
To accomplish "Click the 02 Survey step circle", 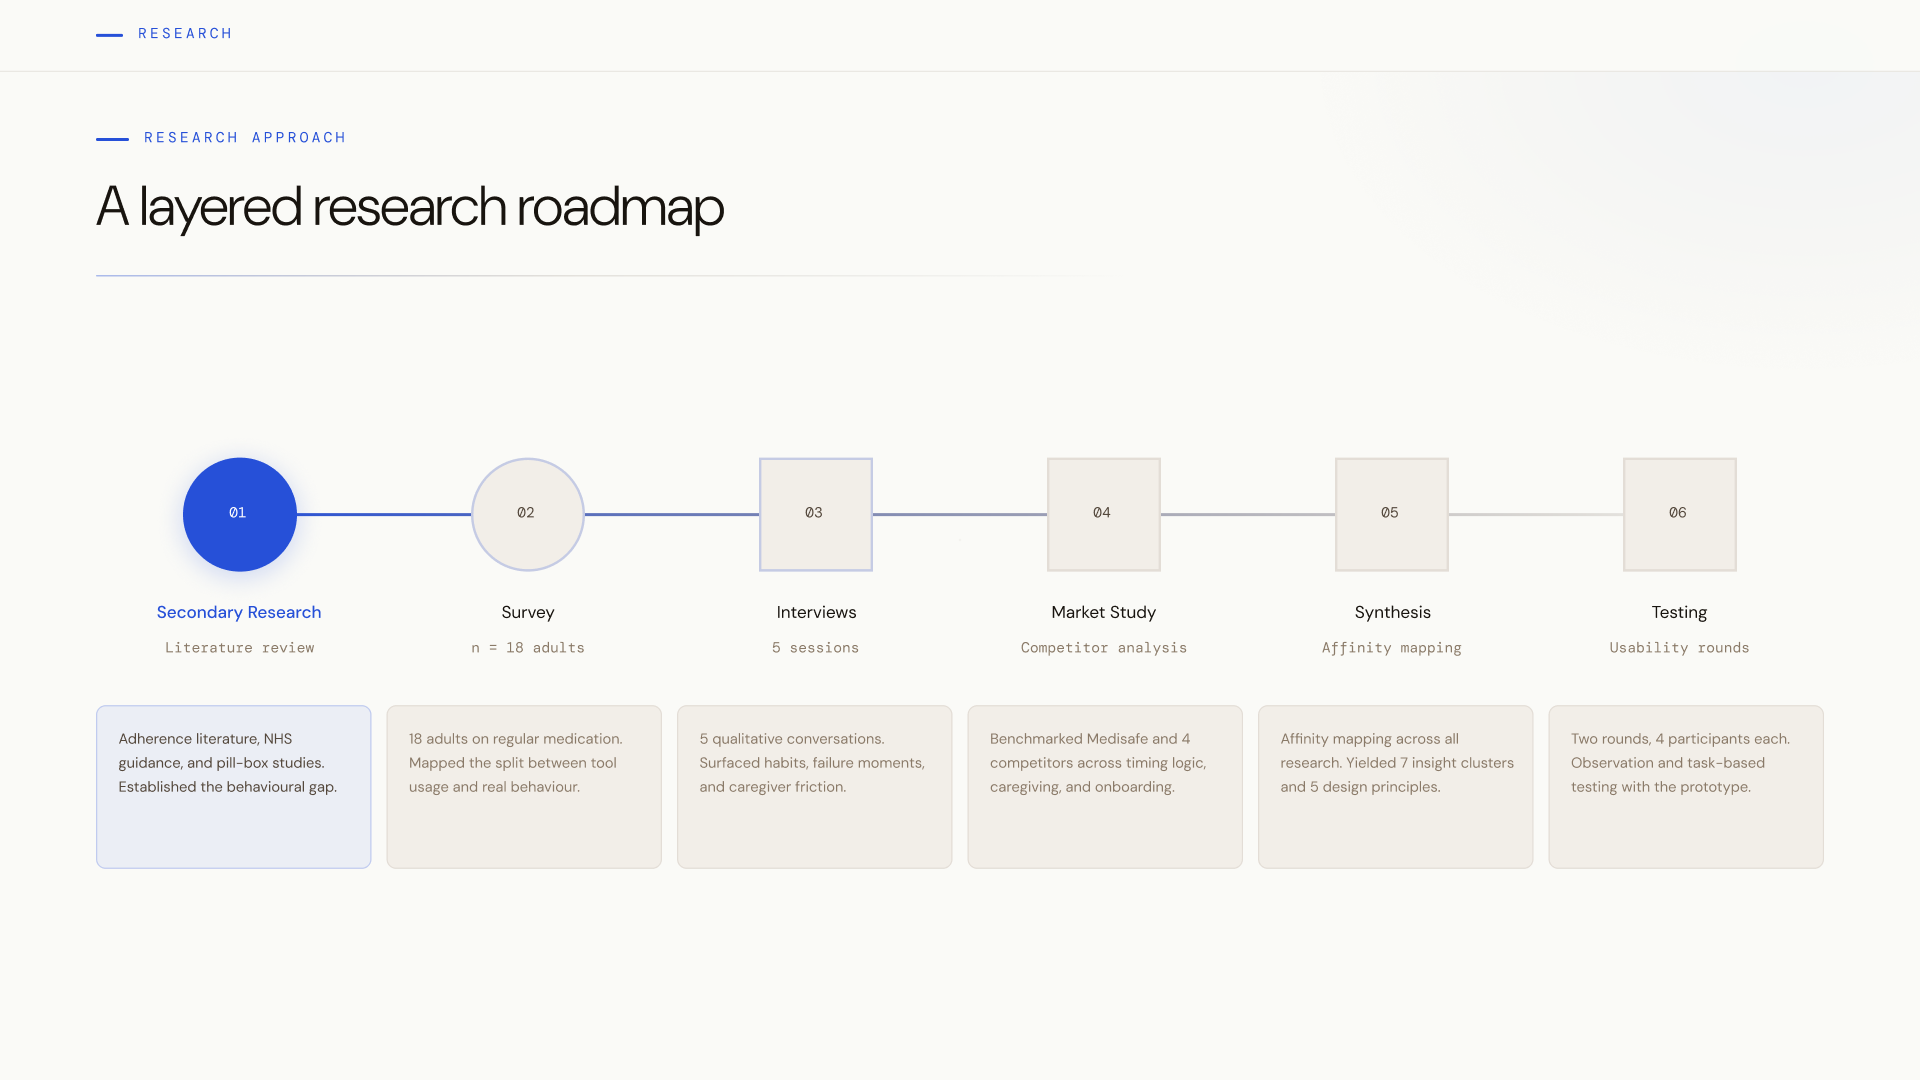I will [x=527, y=514].
